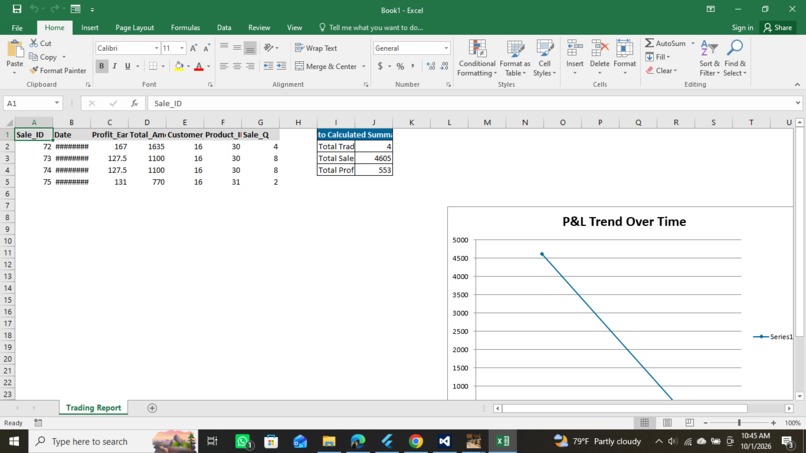This screenshot has height=453, width=806.
Task: Click the Insert Function fx icon
Action: [134, 103]
